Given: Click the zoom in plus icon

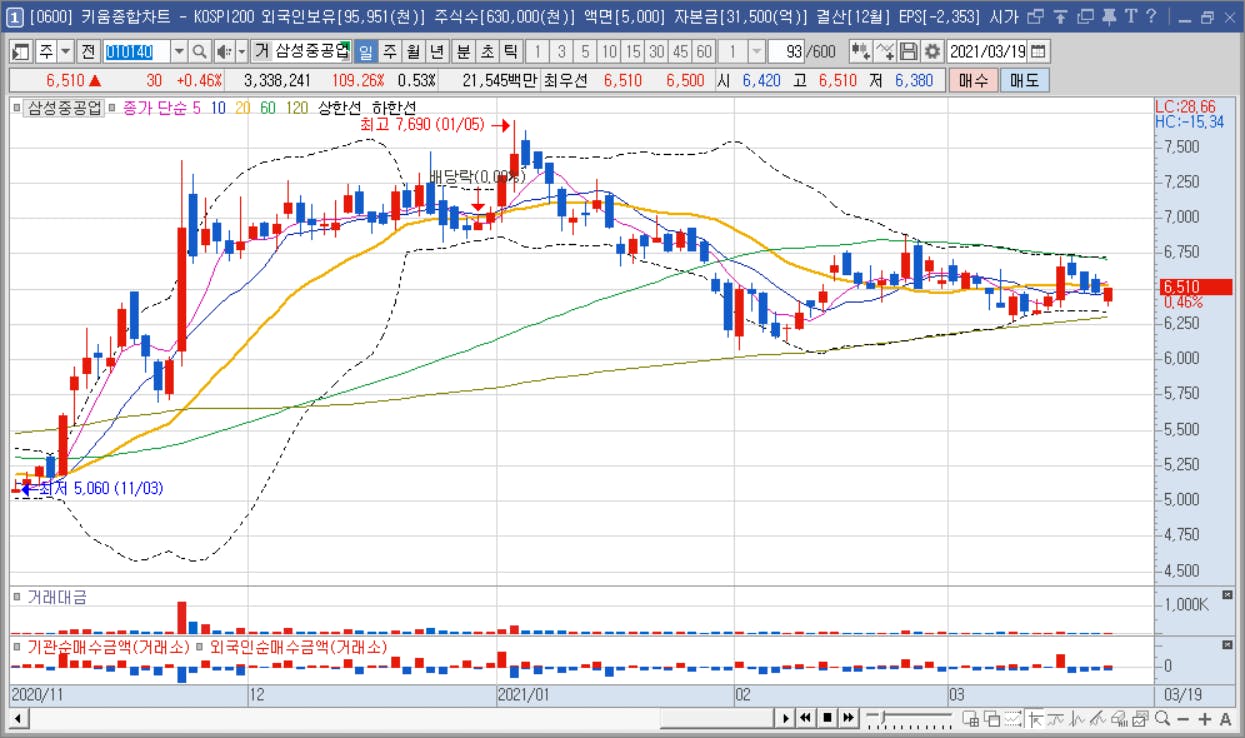Looking at the screenshot, I should [x=1205, y=718].
